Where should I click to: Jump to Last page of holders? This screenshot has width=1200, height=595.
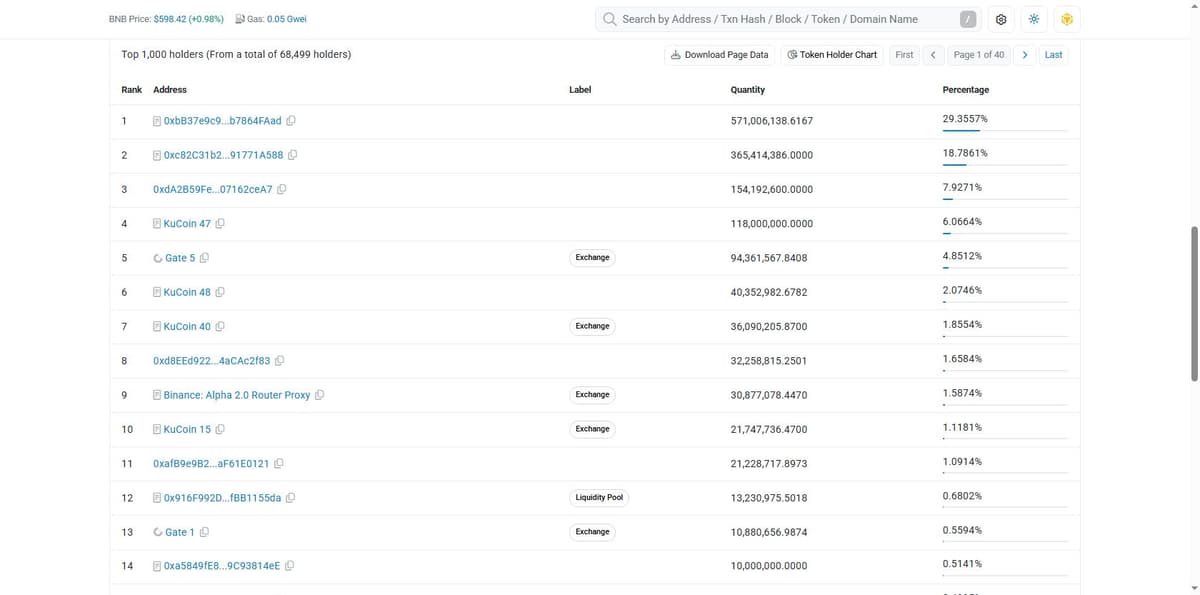coord(1053,55)
